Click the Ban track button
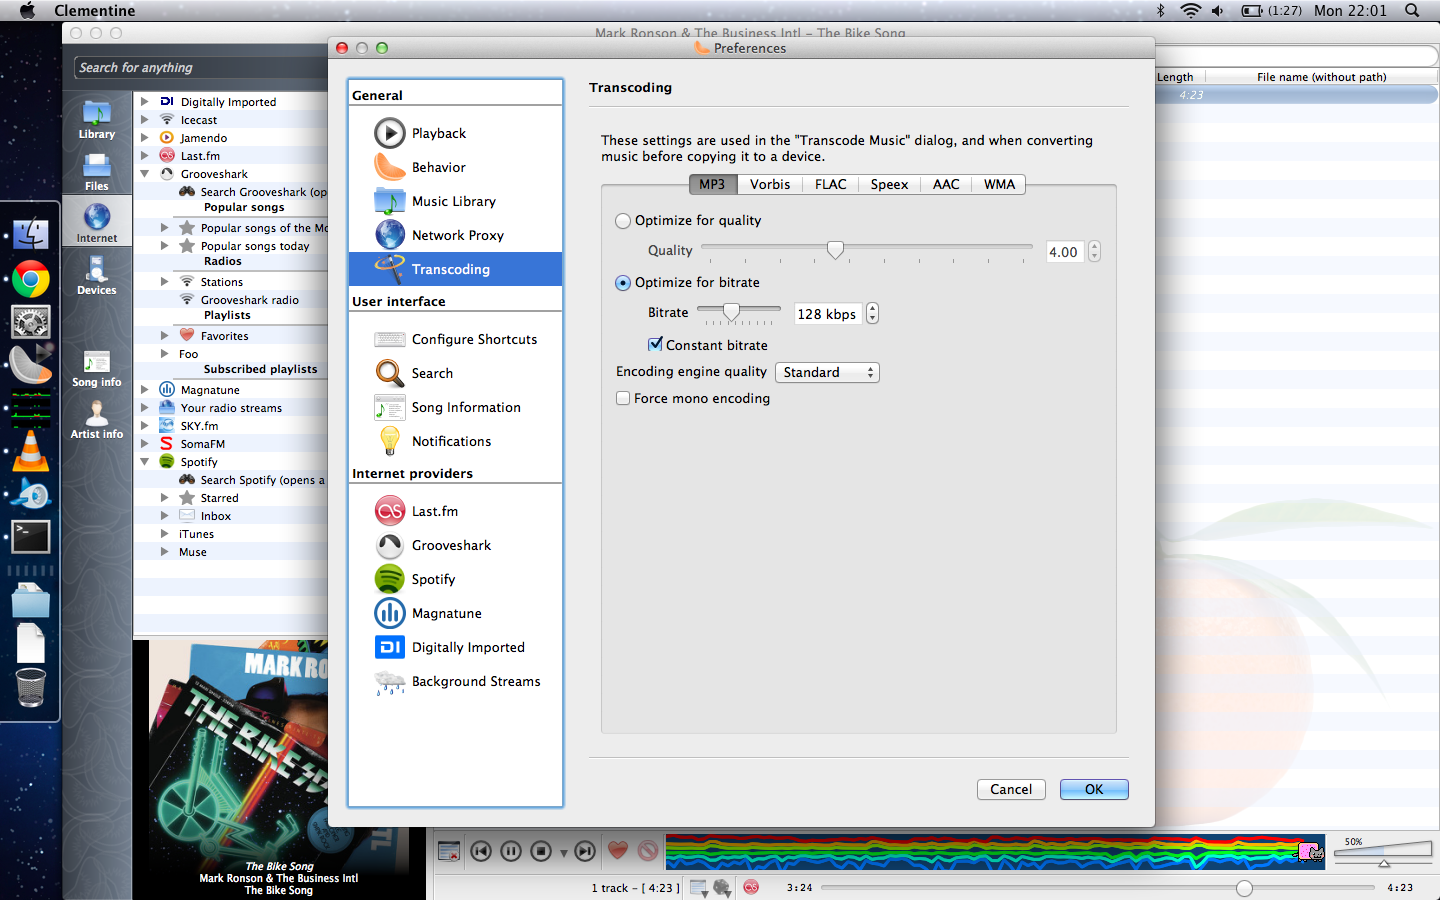This screenshot has width=1440, height=900. 648,851
